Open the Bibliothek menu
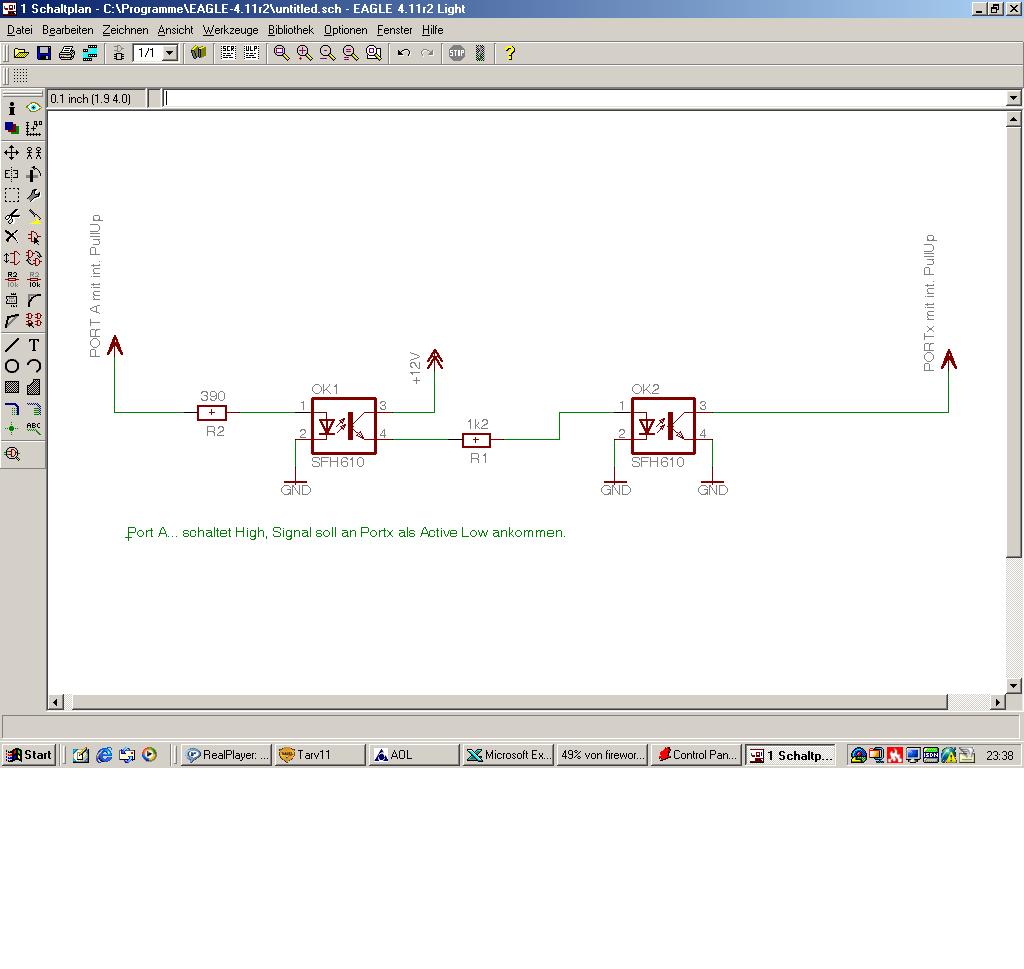 [291, 30]
